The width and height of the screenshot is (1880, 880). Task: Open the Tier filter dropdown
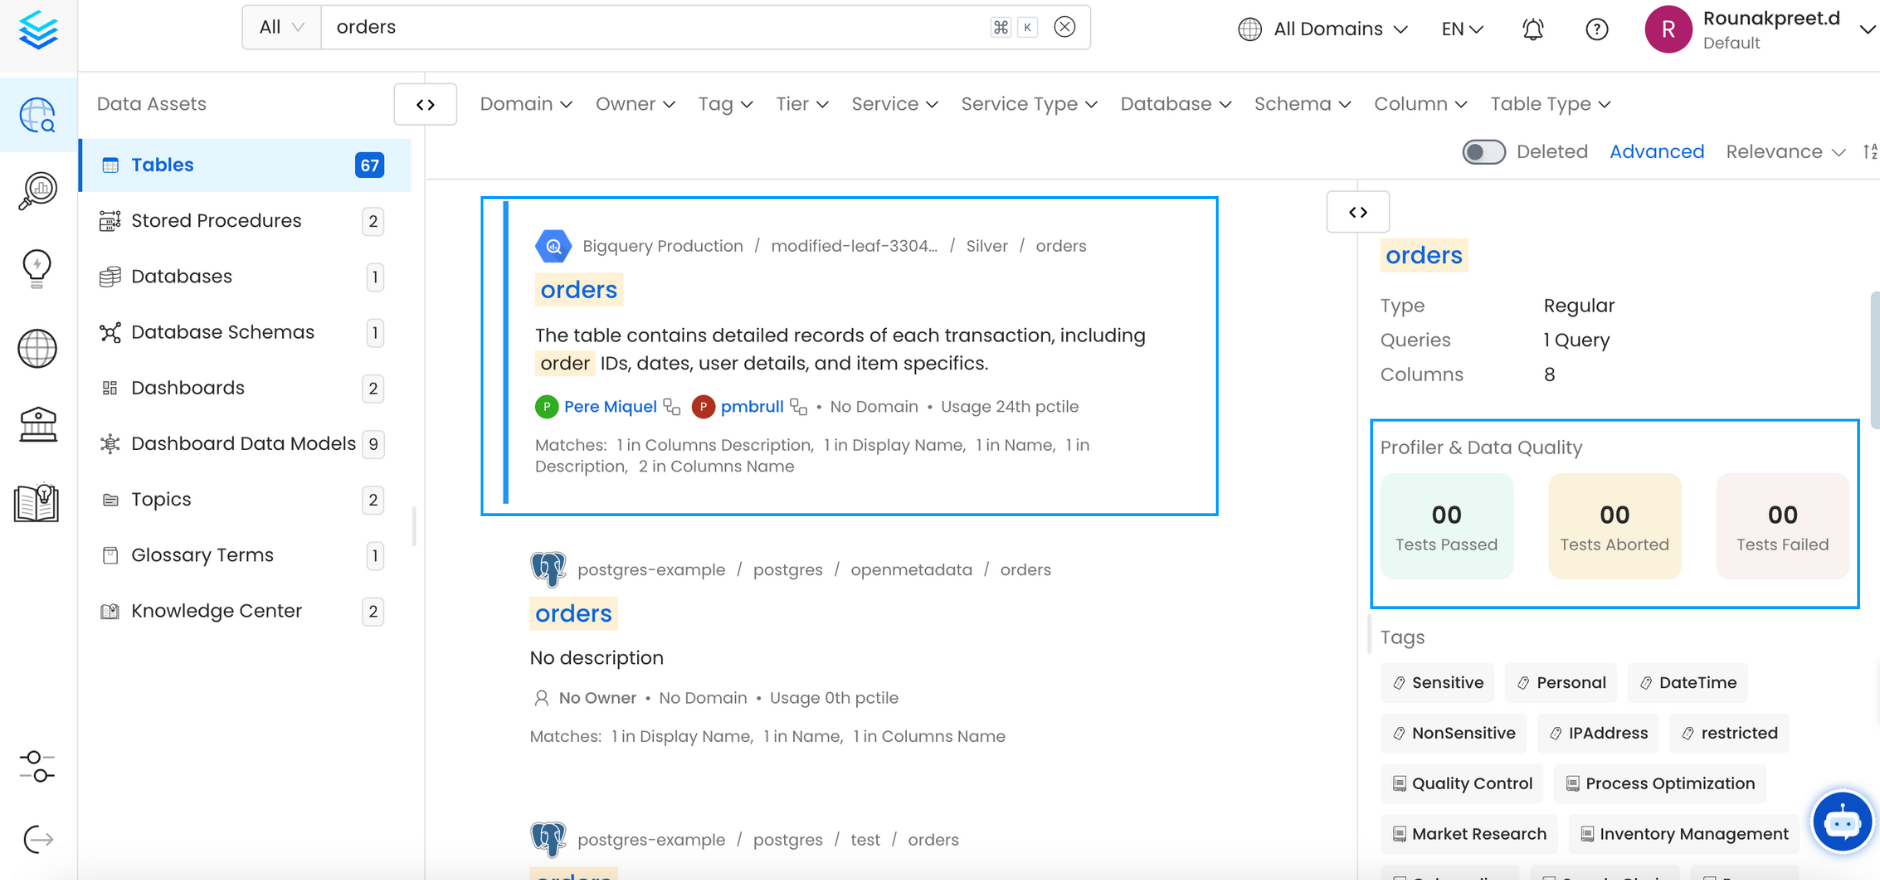click(802, 104)
